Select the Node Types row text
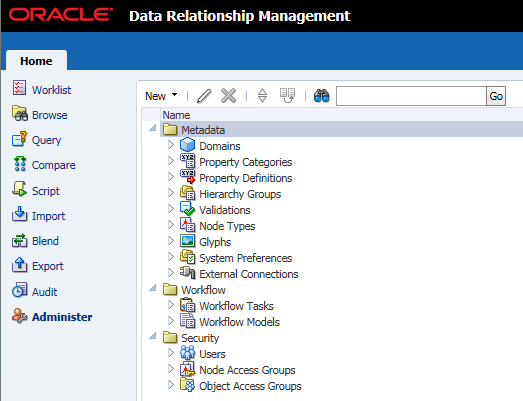This screenshot has width=523, height=401. [x=227, y=226]
